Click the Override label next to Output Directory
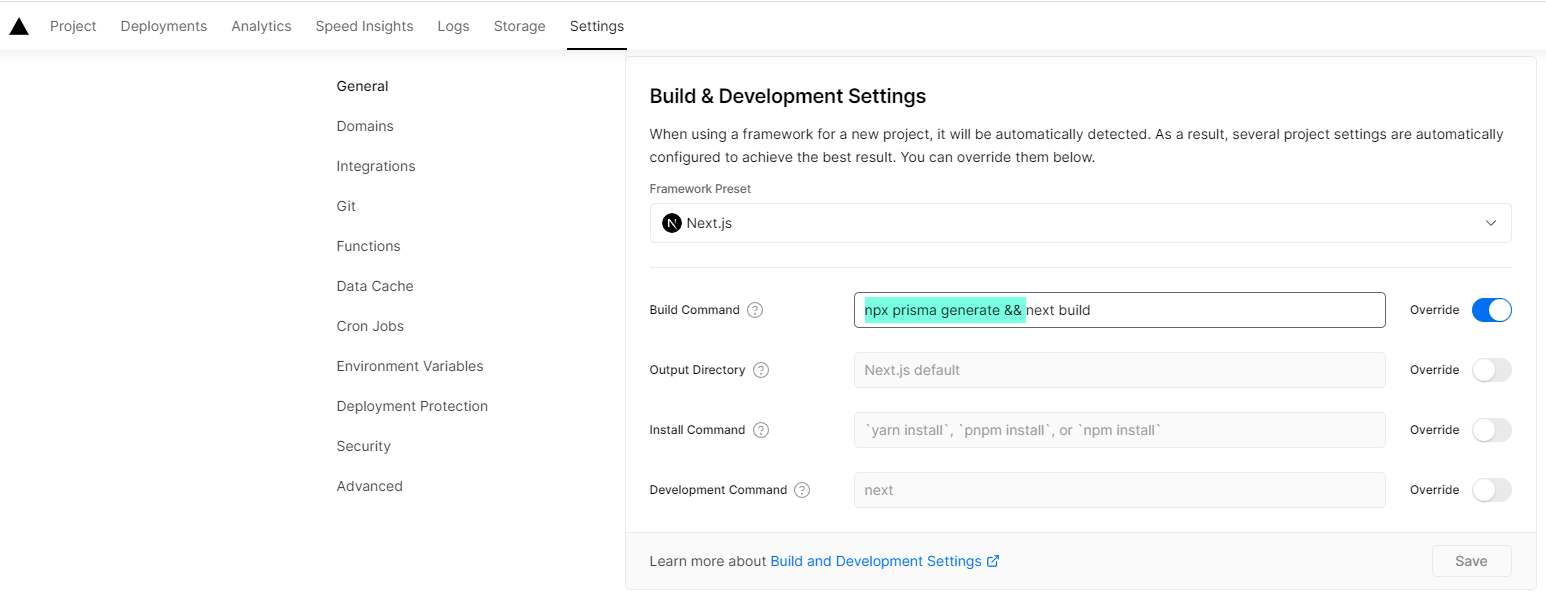Viewport: 1546px width, 604px height. click(1435, 370)
